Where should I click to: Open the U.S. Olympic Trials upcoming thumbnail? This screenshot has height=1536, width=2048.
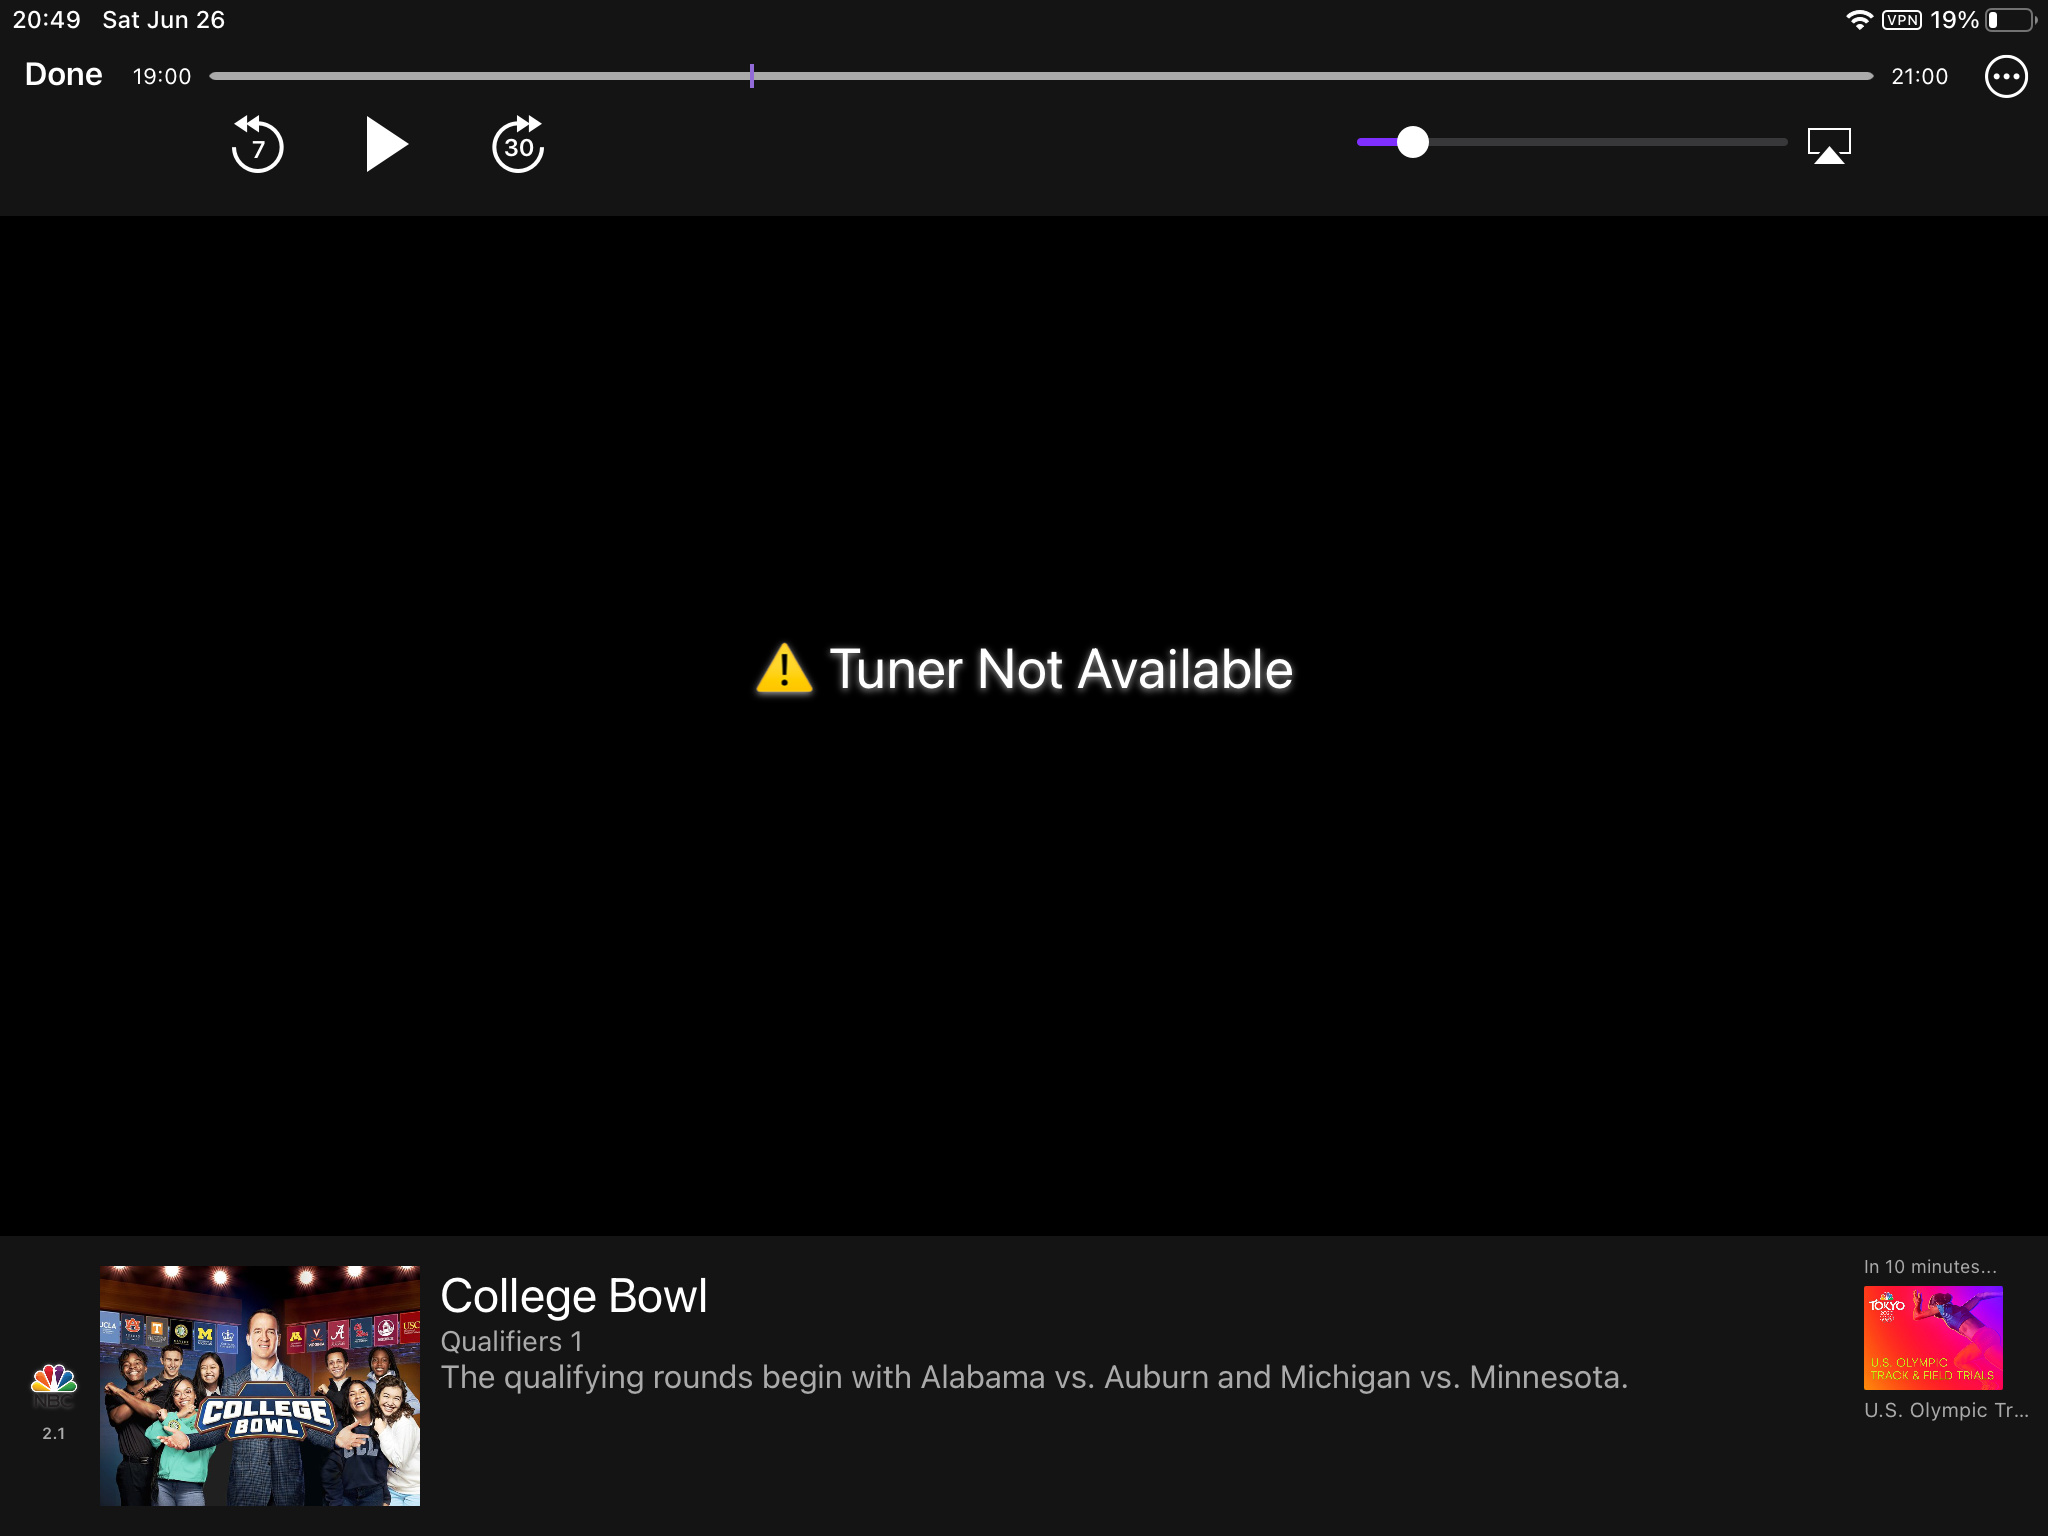click(x=1932, y=1337)
